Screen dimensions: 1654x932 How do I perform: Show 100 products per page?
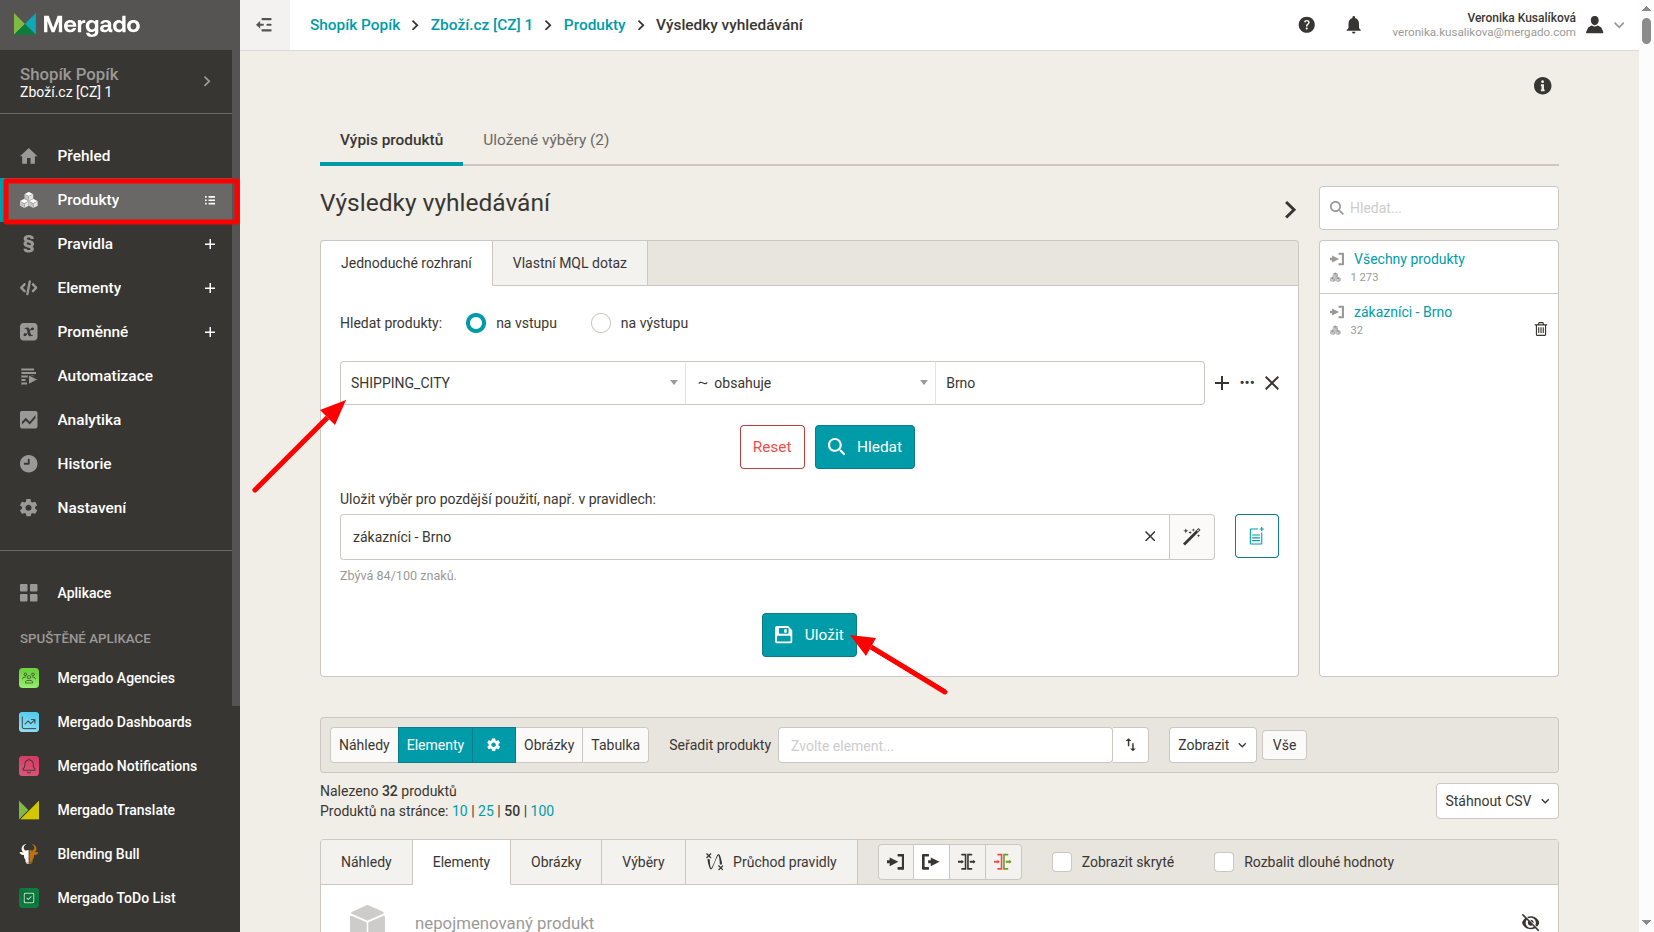pyautogui.click(x=542, y=811)
